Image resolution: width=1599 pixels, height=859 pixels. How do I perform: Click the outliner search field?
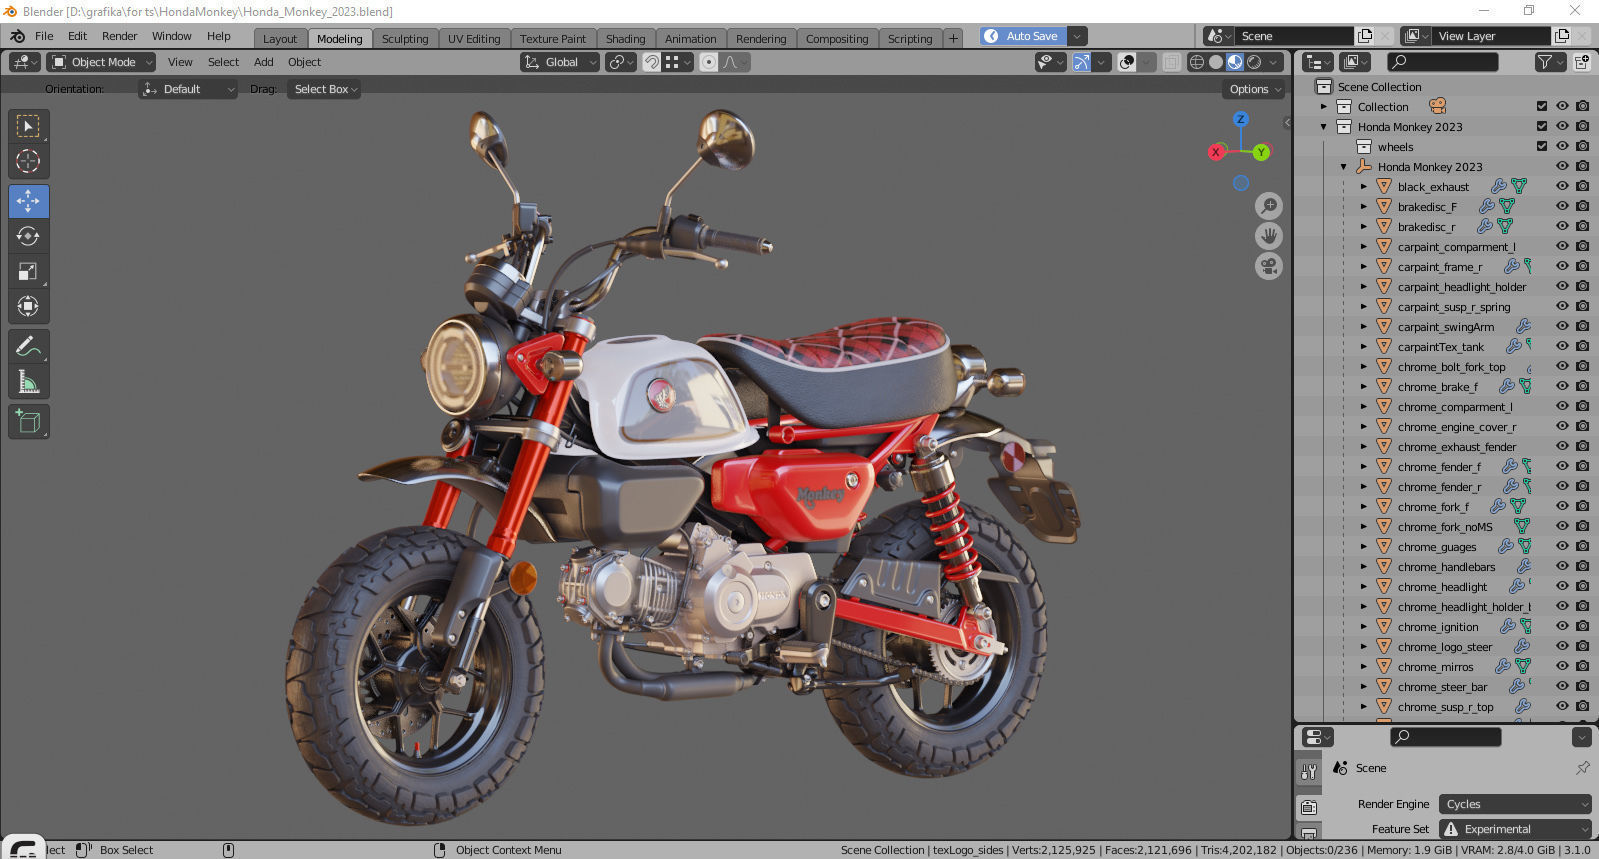click(x=1443, y=62)
